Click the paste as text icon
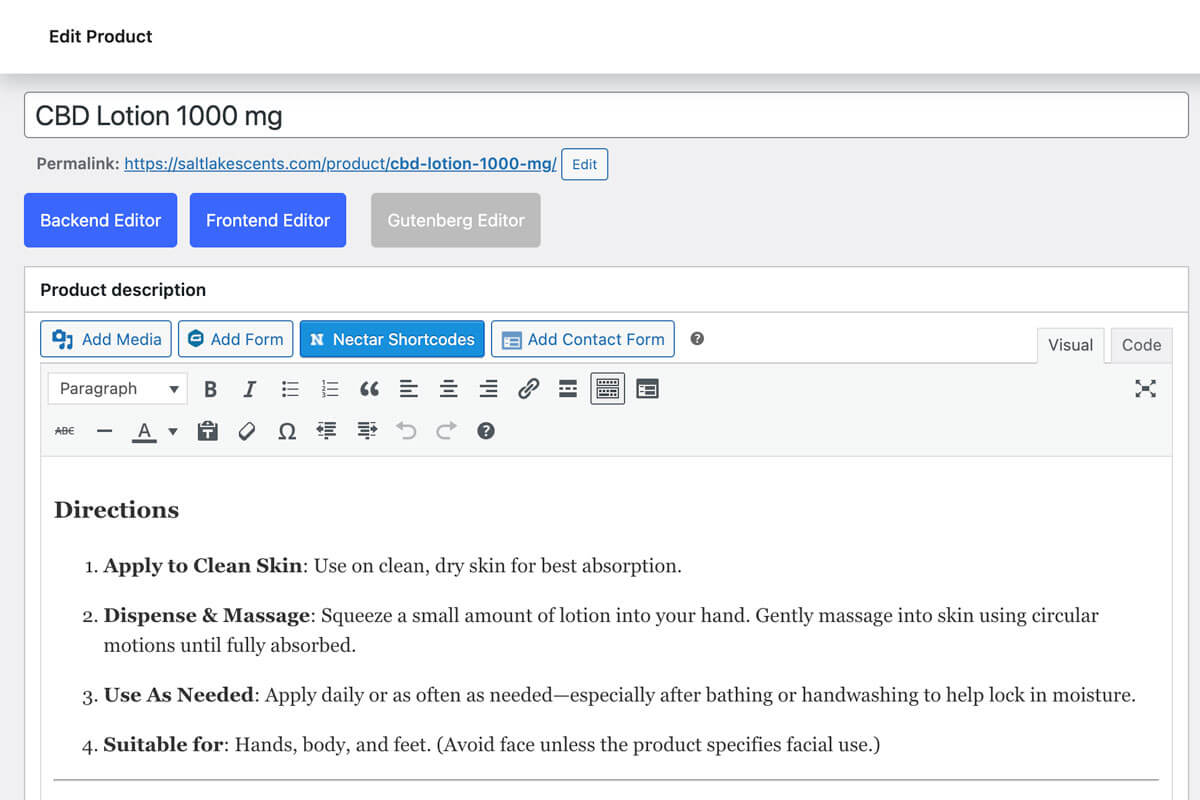Image resolution: width=1200 pixels, height=800 pixels. 207,431
